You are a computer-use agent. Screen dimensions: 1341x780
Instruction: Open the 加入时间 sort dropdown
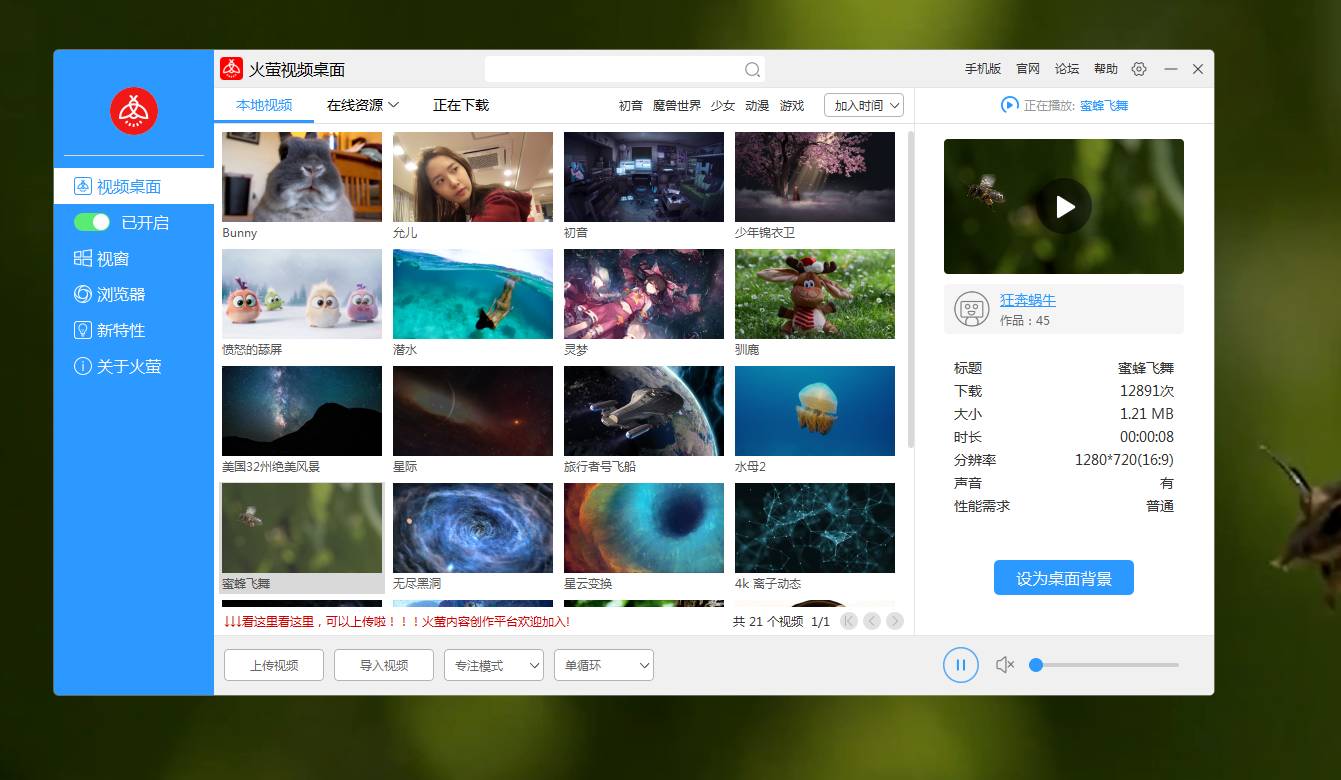point(864,105)
